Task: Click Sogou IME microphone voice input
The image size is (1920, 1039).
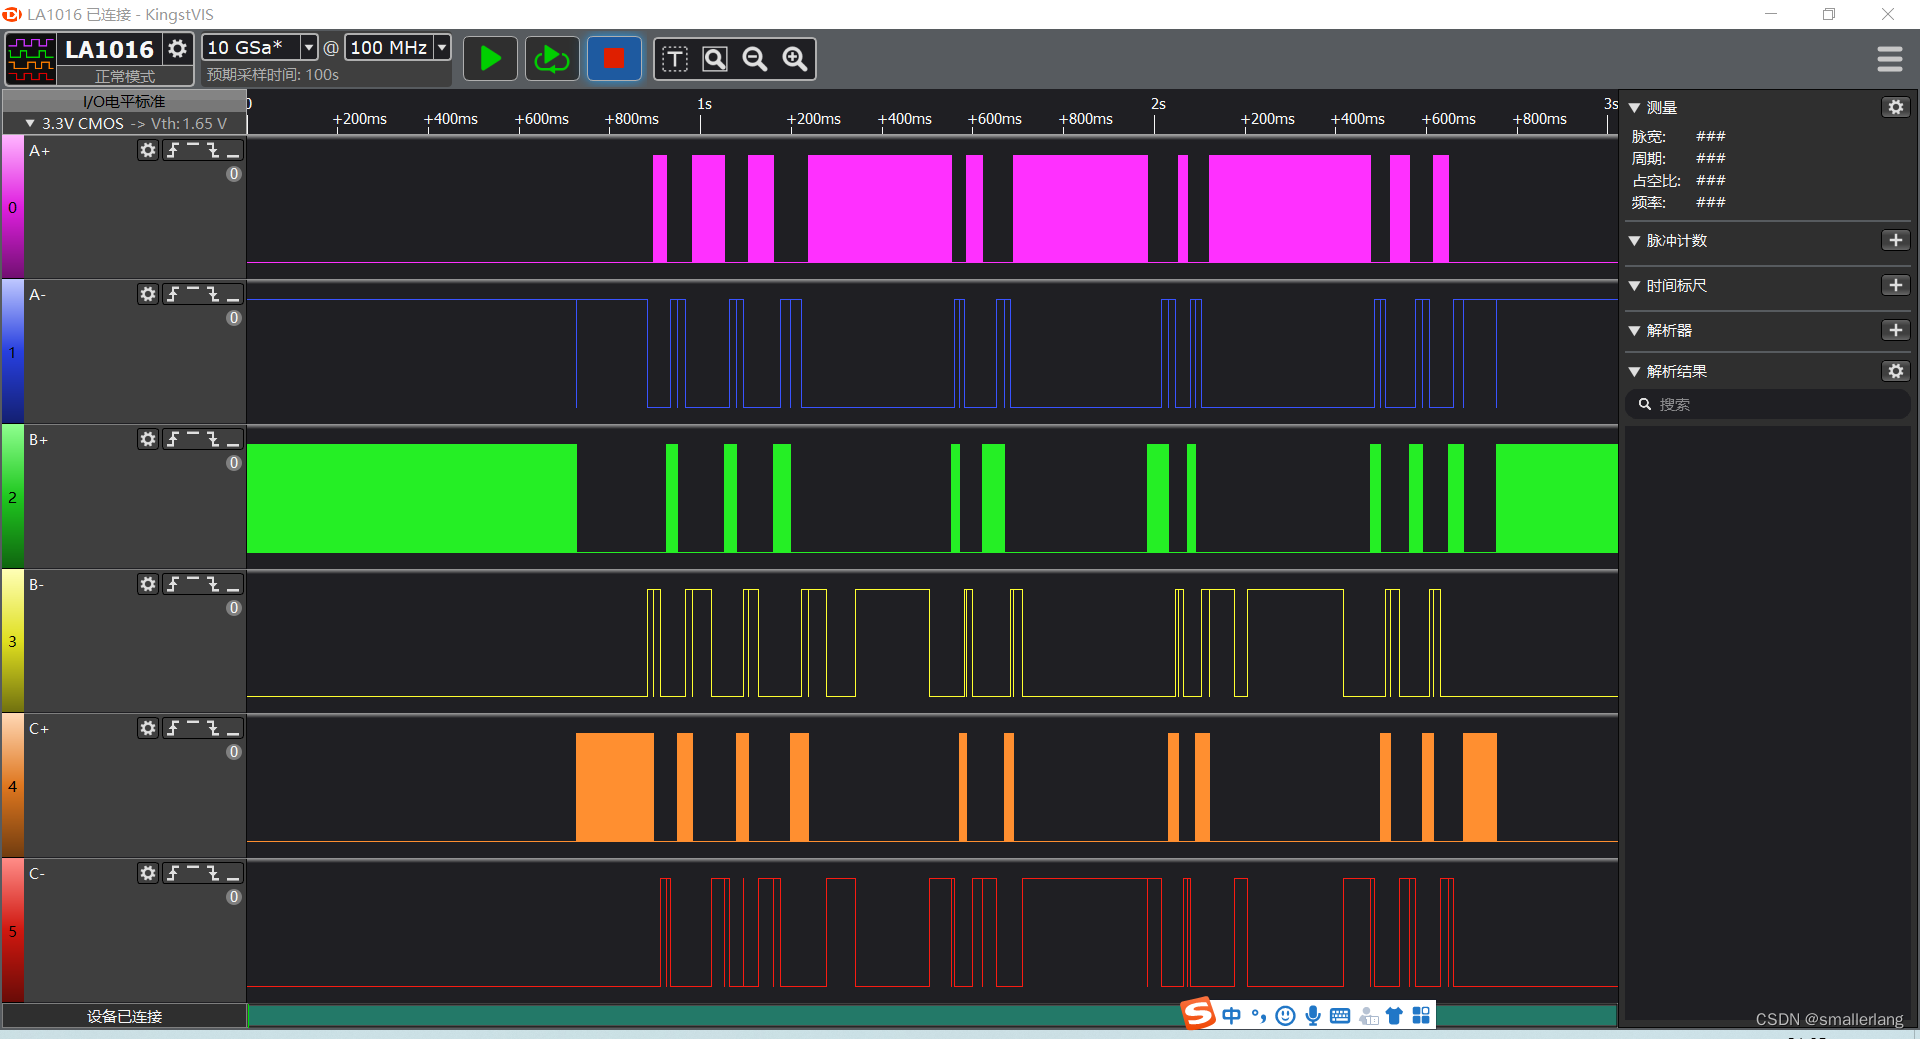Action: coord(1313,1016)
